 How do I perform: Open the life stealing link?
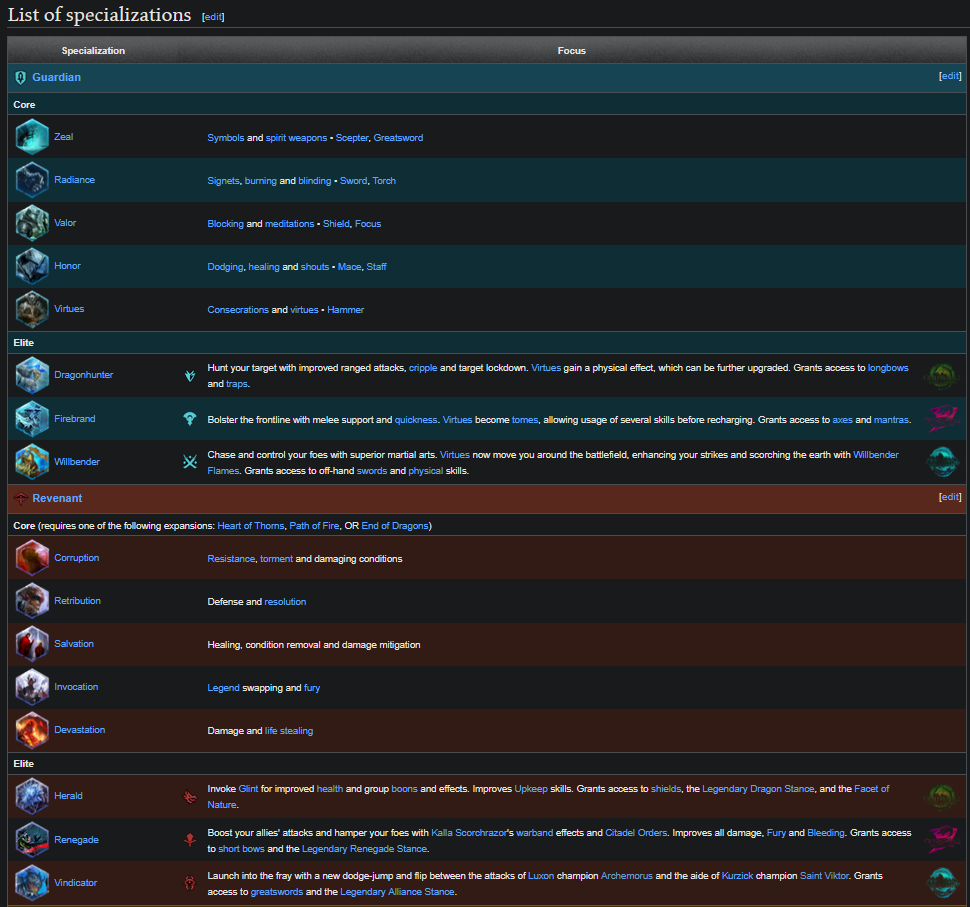(289, 731)
